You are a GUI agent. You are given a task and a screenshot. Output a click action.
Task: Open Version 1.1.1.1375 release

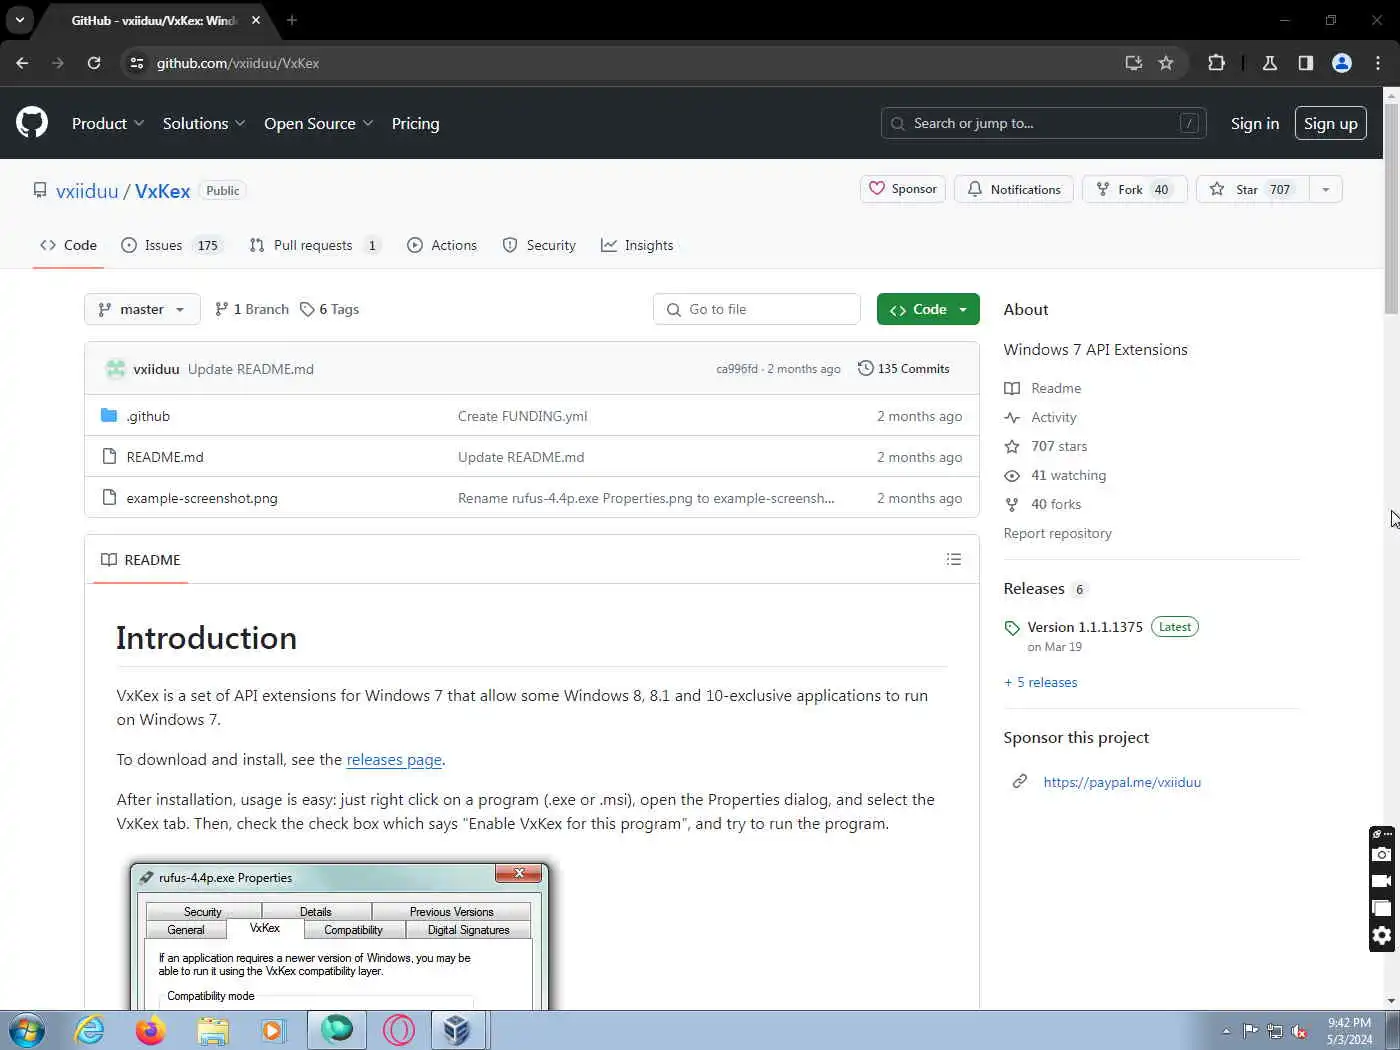pyautogui.click(x=1084, y=627)
